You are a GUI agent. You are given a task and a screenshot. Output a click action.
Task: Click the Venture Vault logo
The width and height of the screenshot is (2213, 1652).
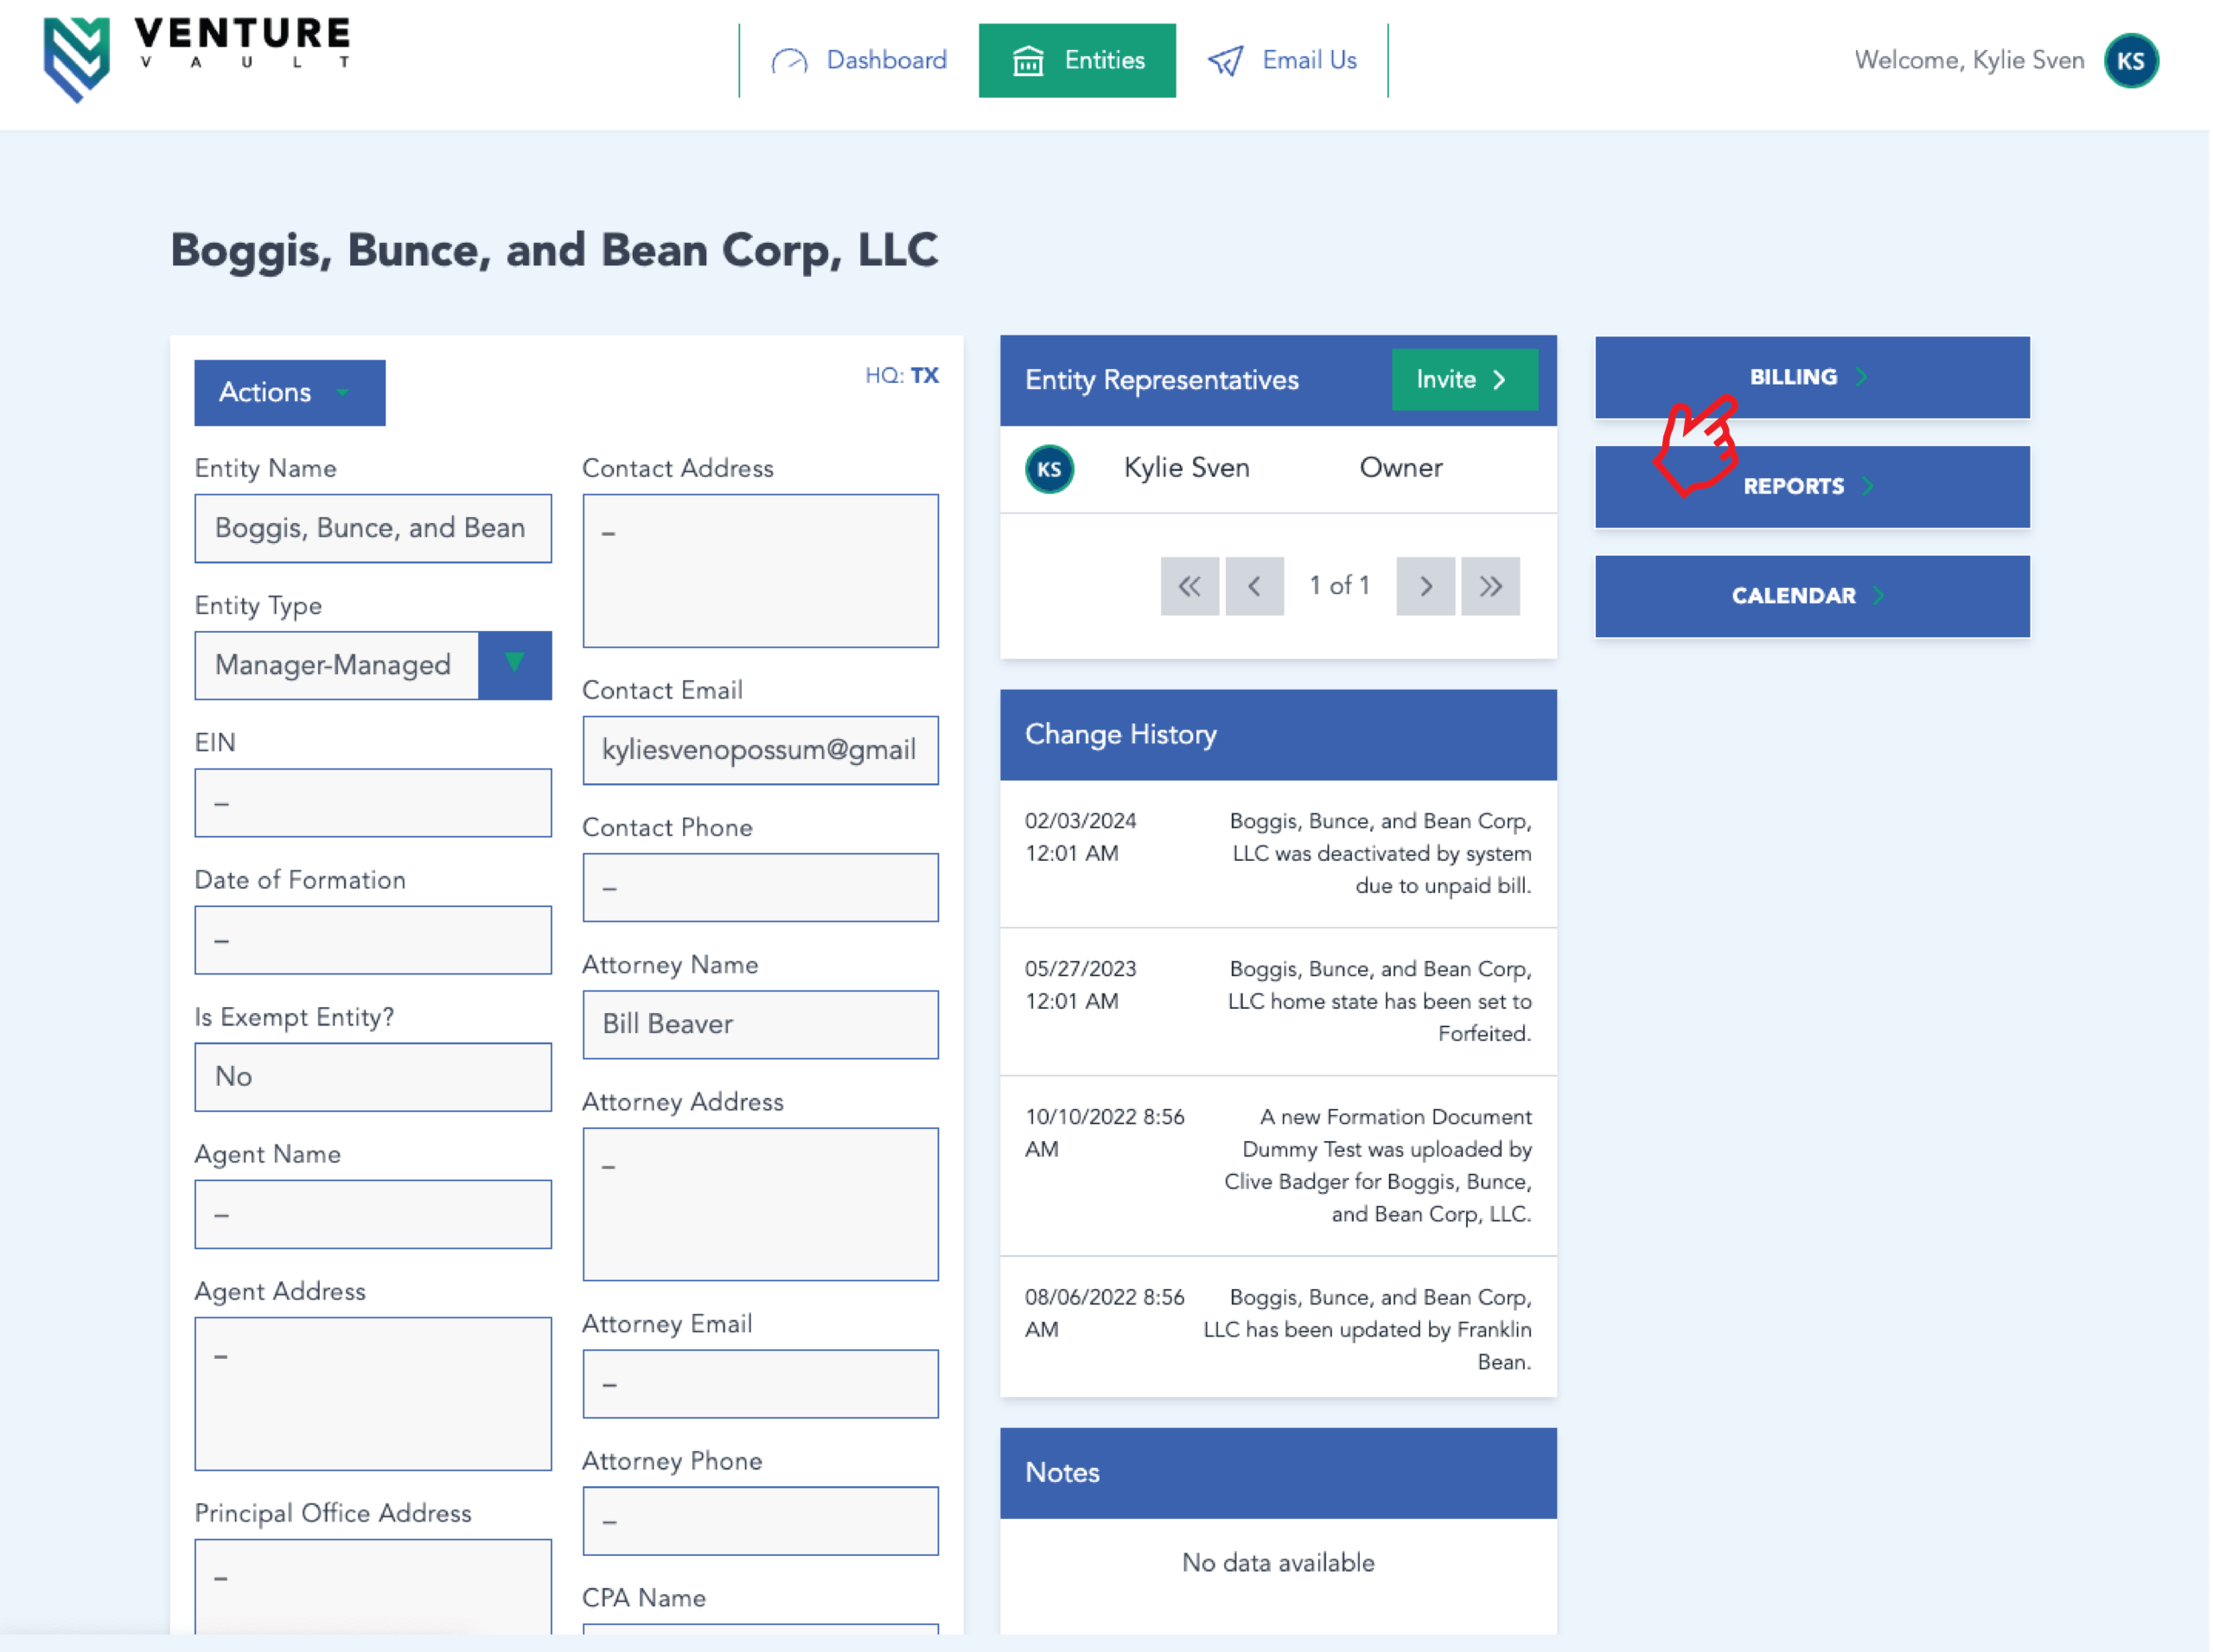[x=197, y=58]
